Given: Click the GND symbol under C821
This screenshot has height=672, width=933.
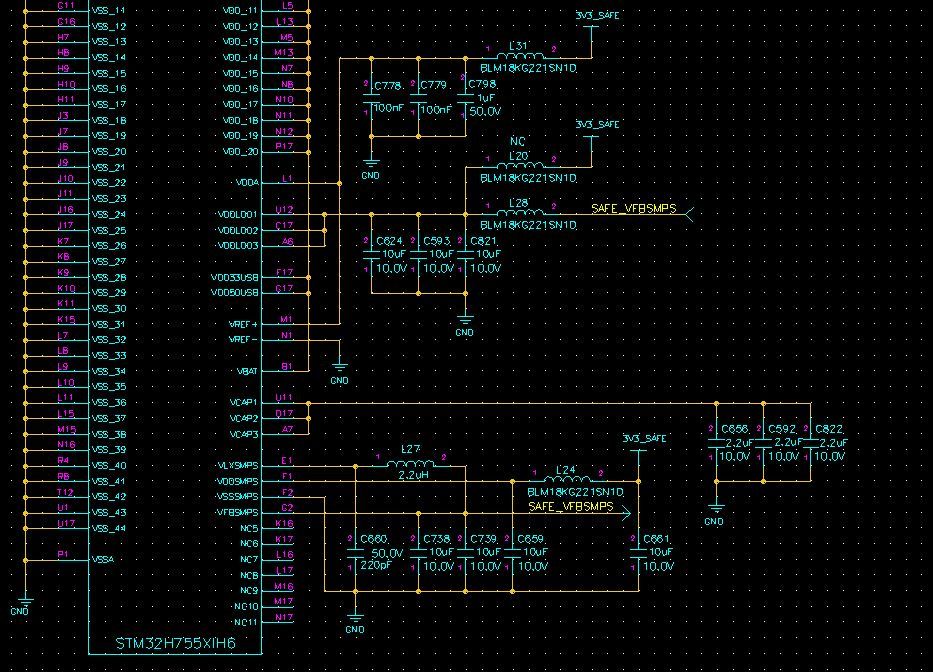Looking at the screenshot, I should click(x=465, y=324).
